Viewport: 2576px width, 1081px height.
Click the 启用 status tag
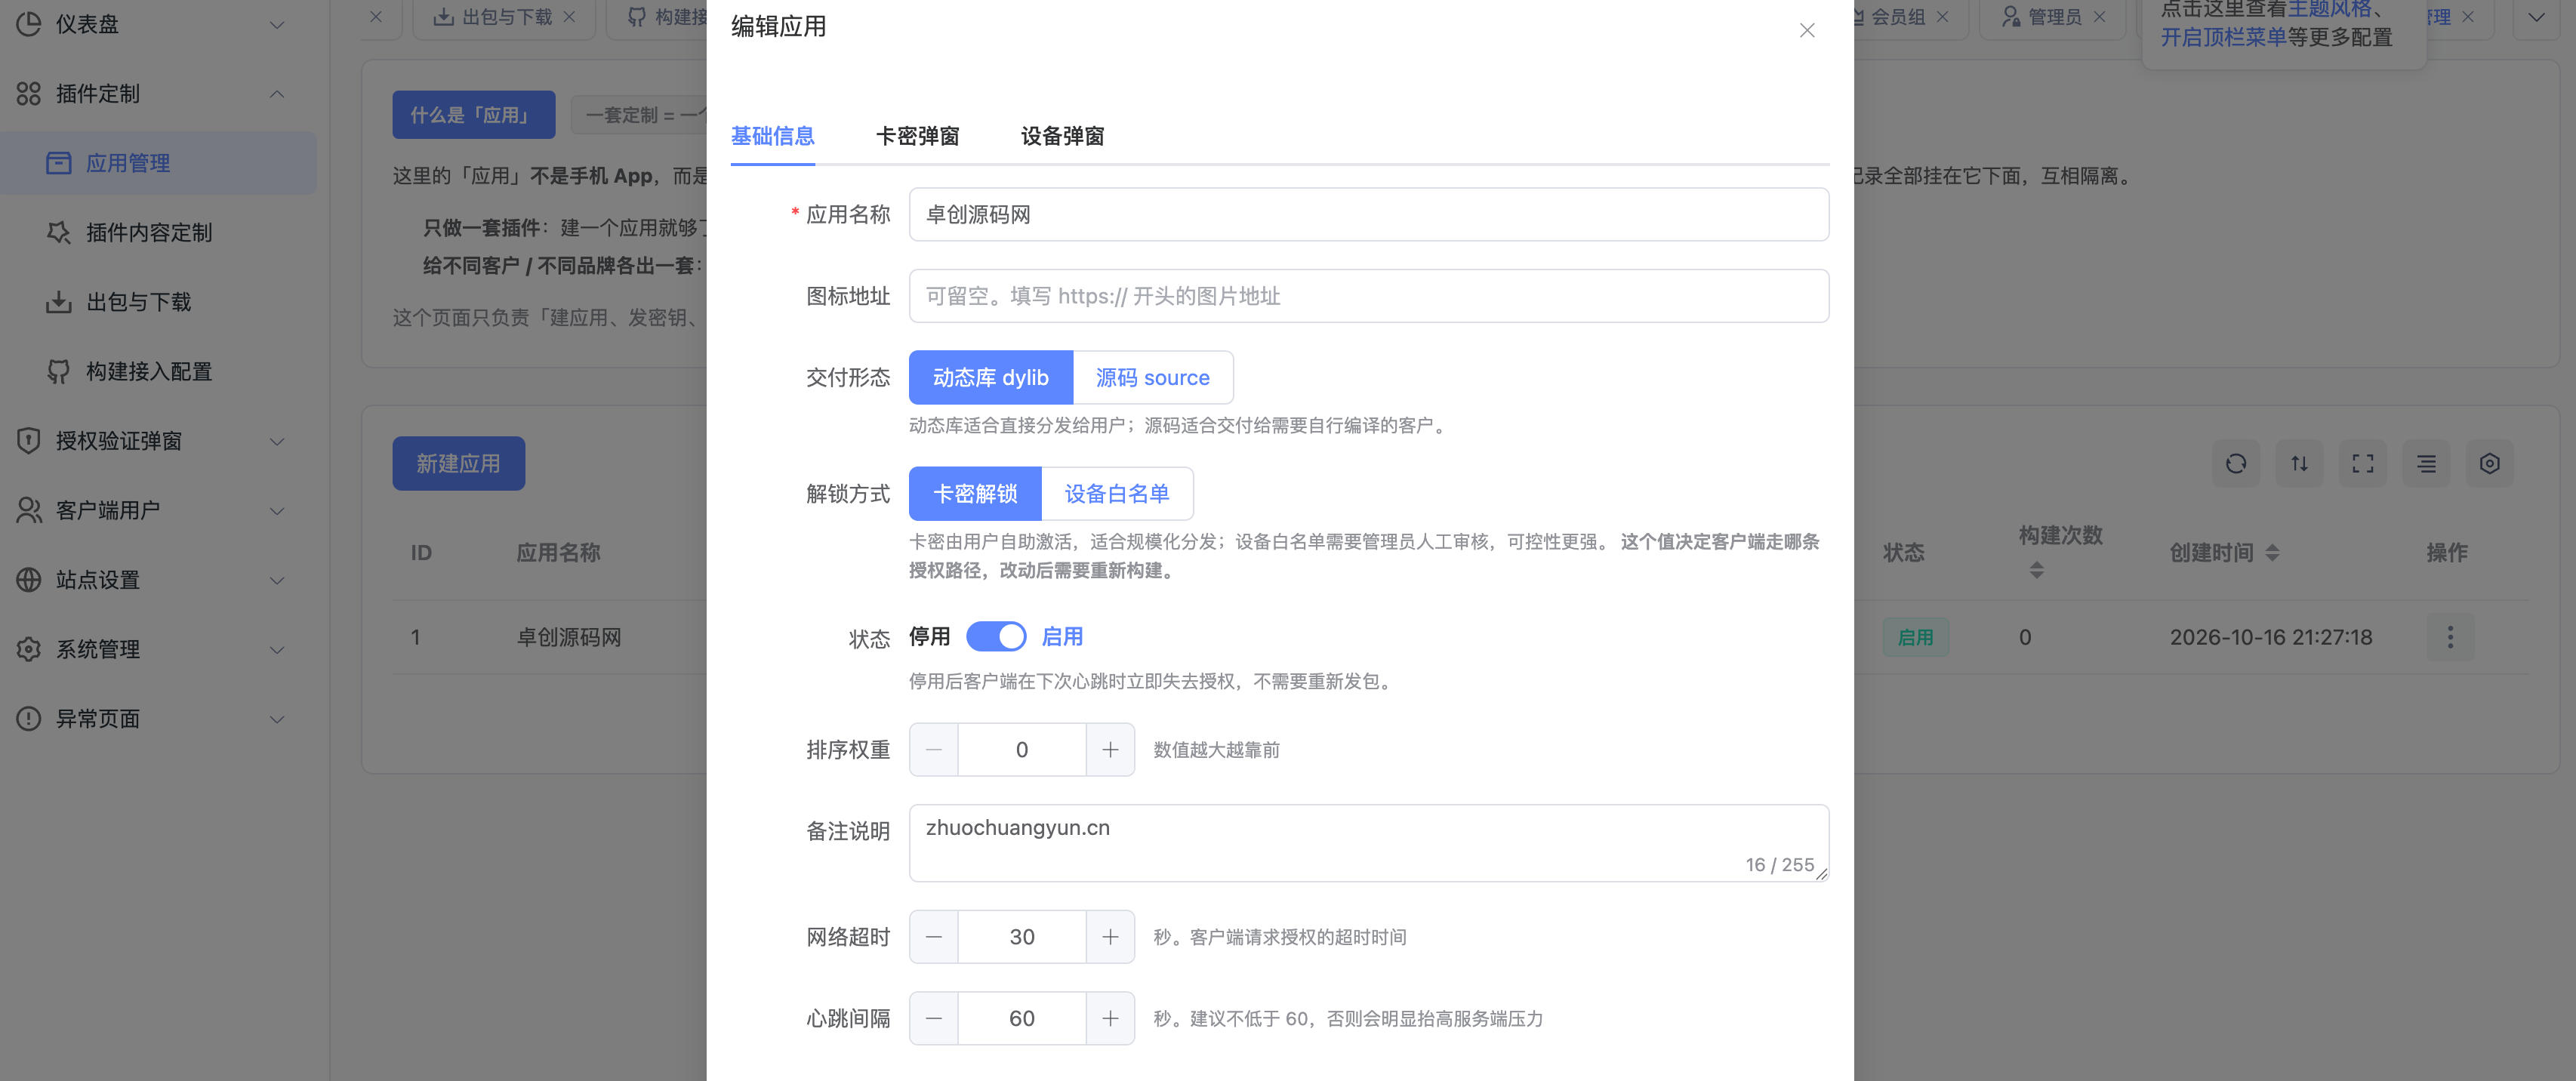point(1915,637)
